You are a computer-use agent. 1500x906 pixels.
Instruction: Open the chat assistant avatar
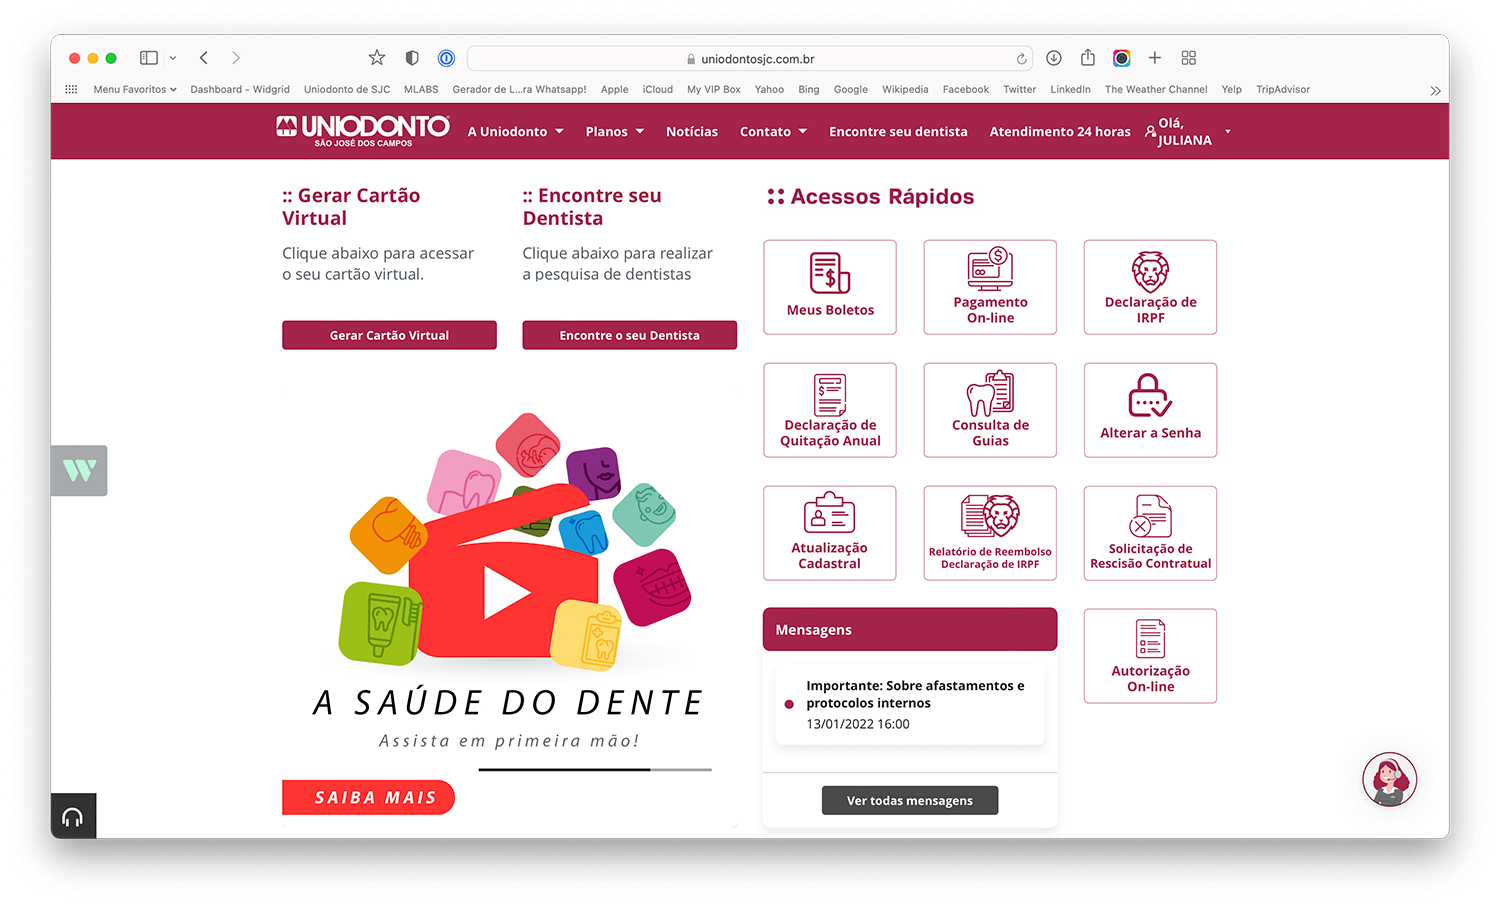[x=1389, y=779]
